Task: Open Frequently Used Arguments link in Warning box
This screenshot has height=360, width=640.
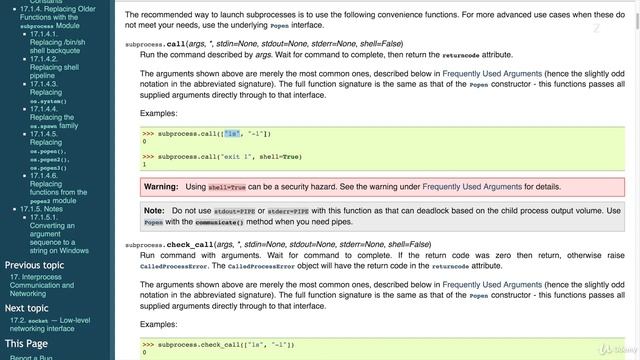Action: tap(472, 187)
